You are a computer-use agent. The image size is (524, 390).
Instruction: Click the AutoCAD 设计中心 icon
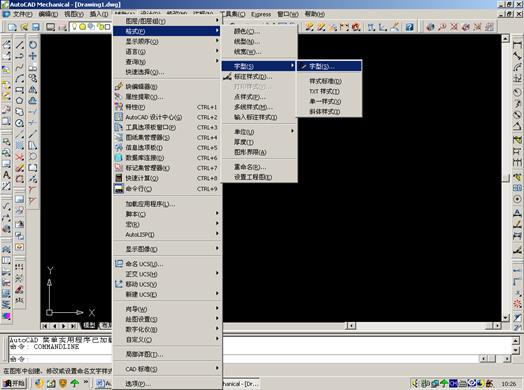click(x=119, y=117)
